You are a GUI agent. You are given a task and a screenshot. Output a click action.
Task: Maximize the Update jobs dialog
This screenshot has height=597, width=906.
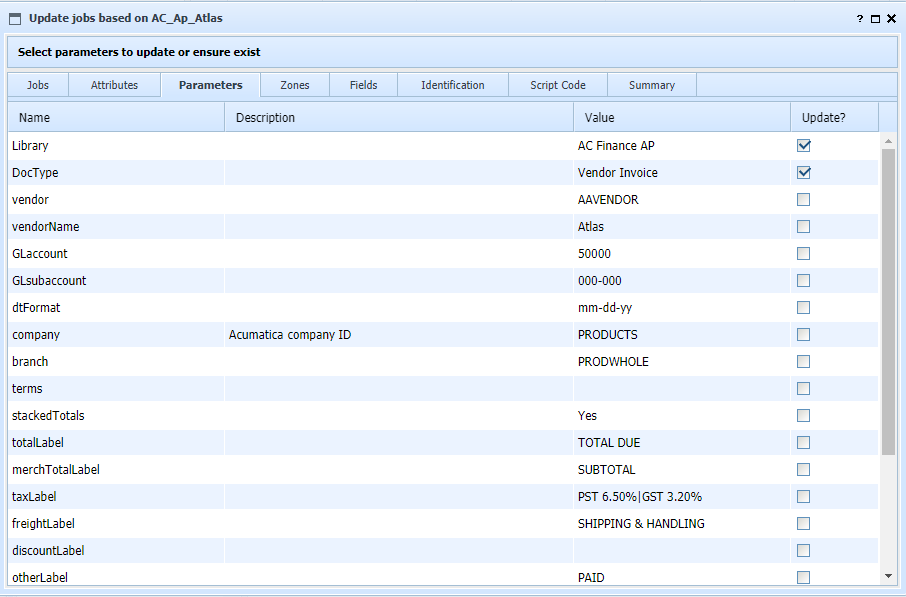click(x=875, y=18)
